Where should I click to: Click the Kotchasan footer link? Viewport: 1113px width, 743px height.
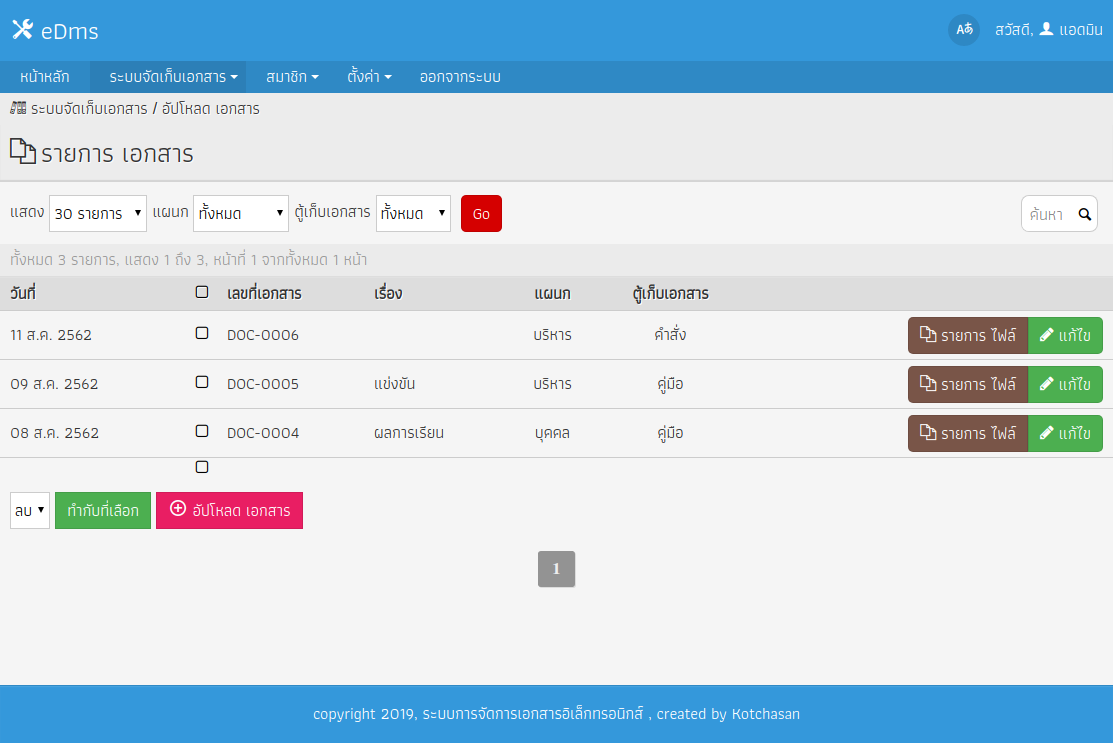(765, 714)
